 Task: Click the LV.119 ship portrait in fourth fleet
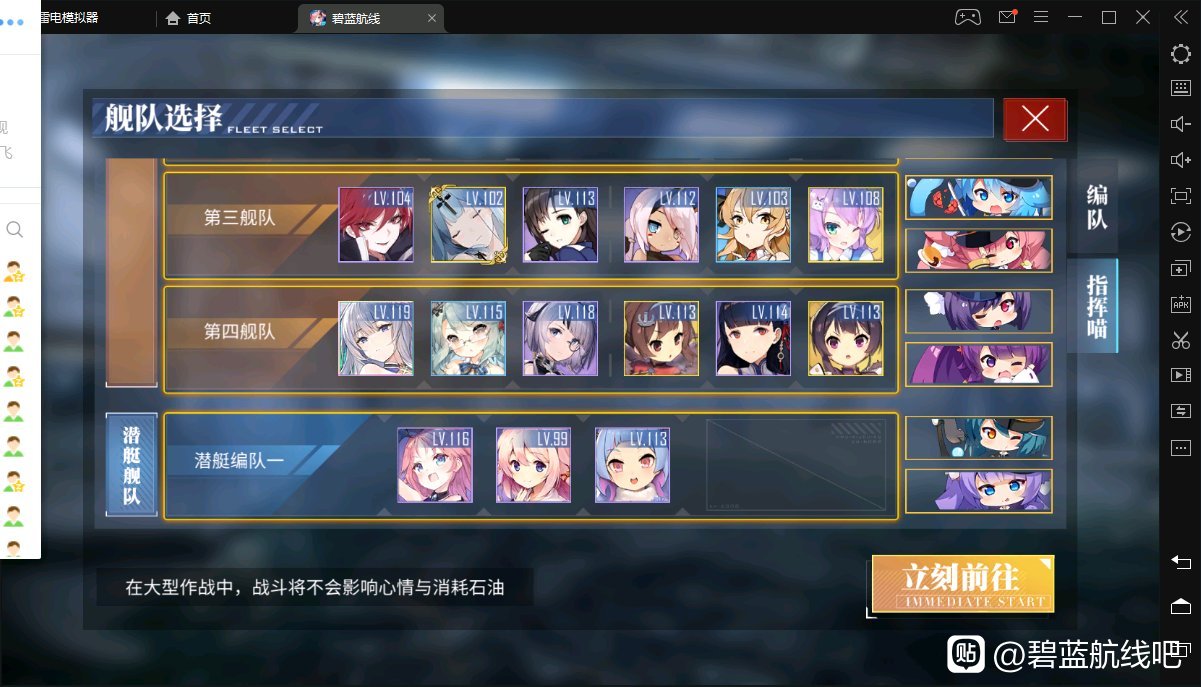tap(376, 339)
